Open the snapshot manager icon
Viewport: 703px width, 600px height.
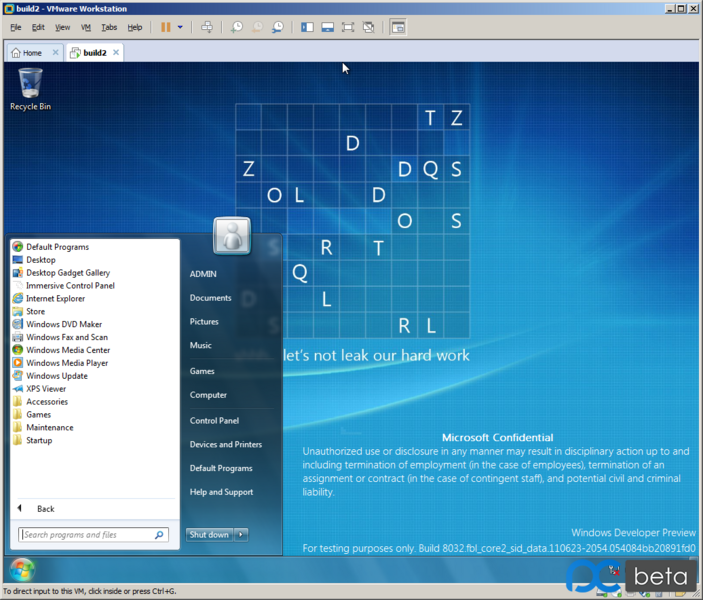tap(278, 27)
